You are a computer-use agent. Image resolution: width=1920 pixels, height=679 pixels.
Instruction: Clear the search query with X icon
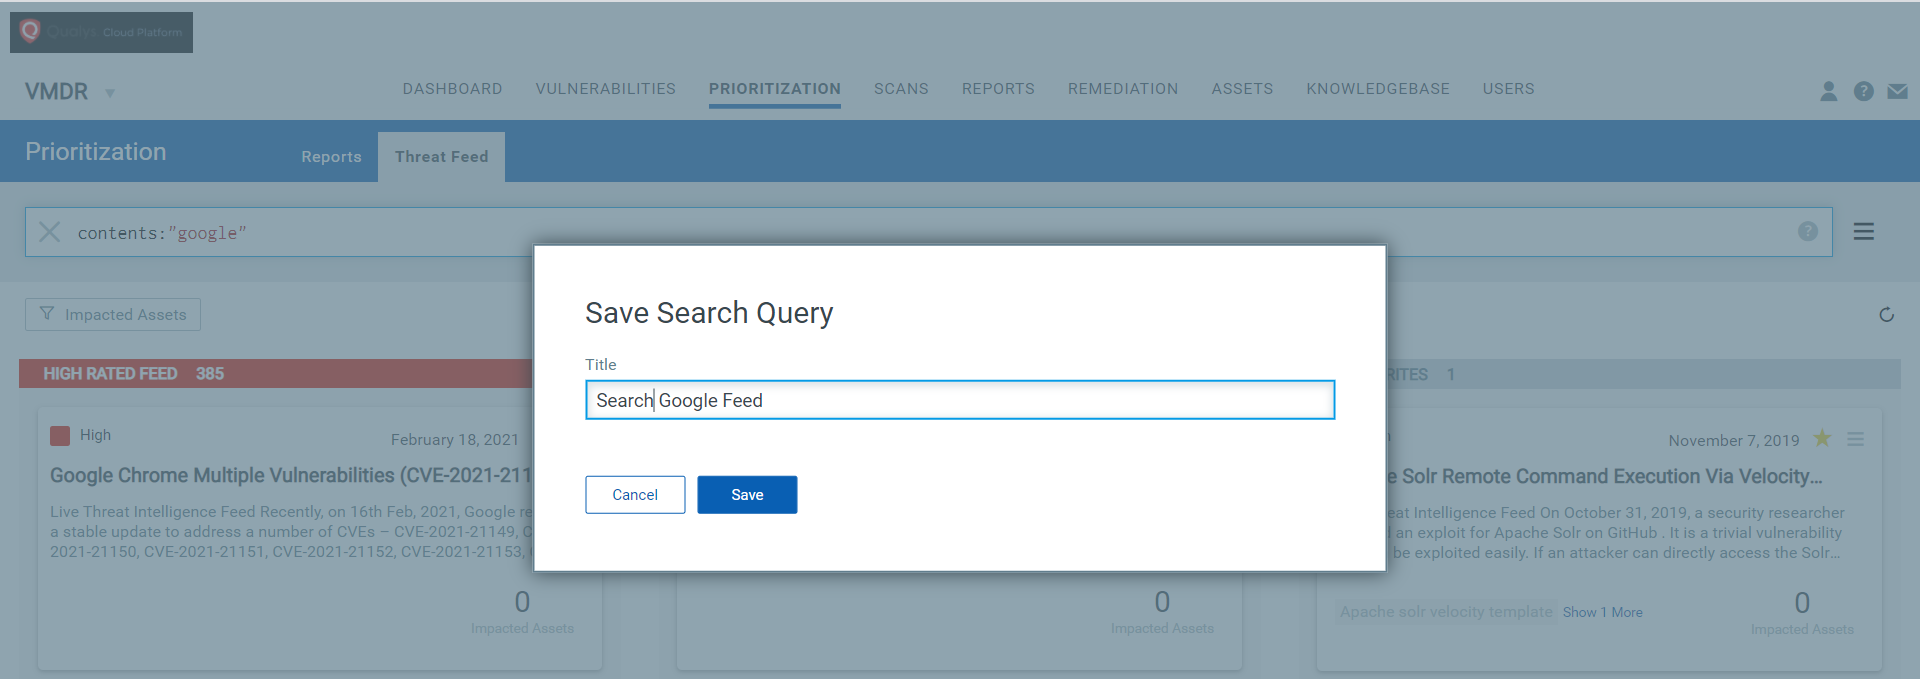(49, 232)
